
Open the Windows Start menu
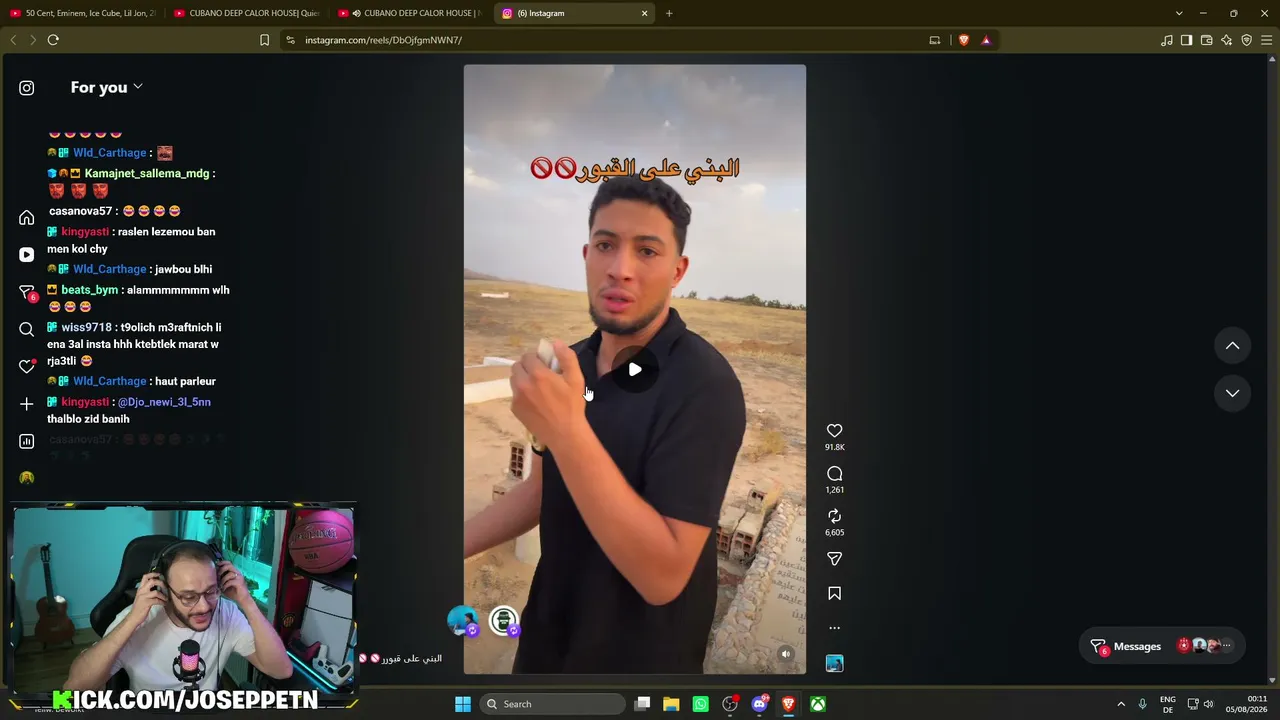(x=463, y=704)
